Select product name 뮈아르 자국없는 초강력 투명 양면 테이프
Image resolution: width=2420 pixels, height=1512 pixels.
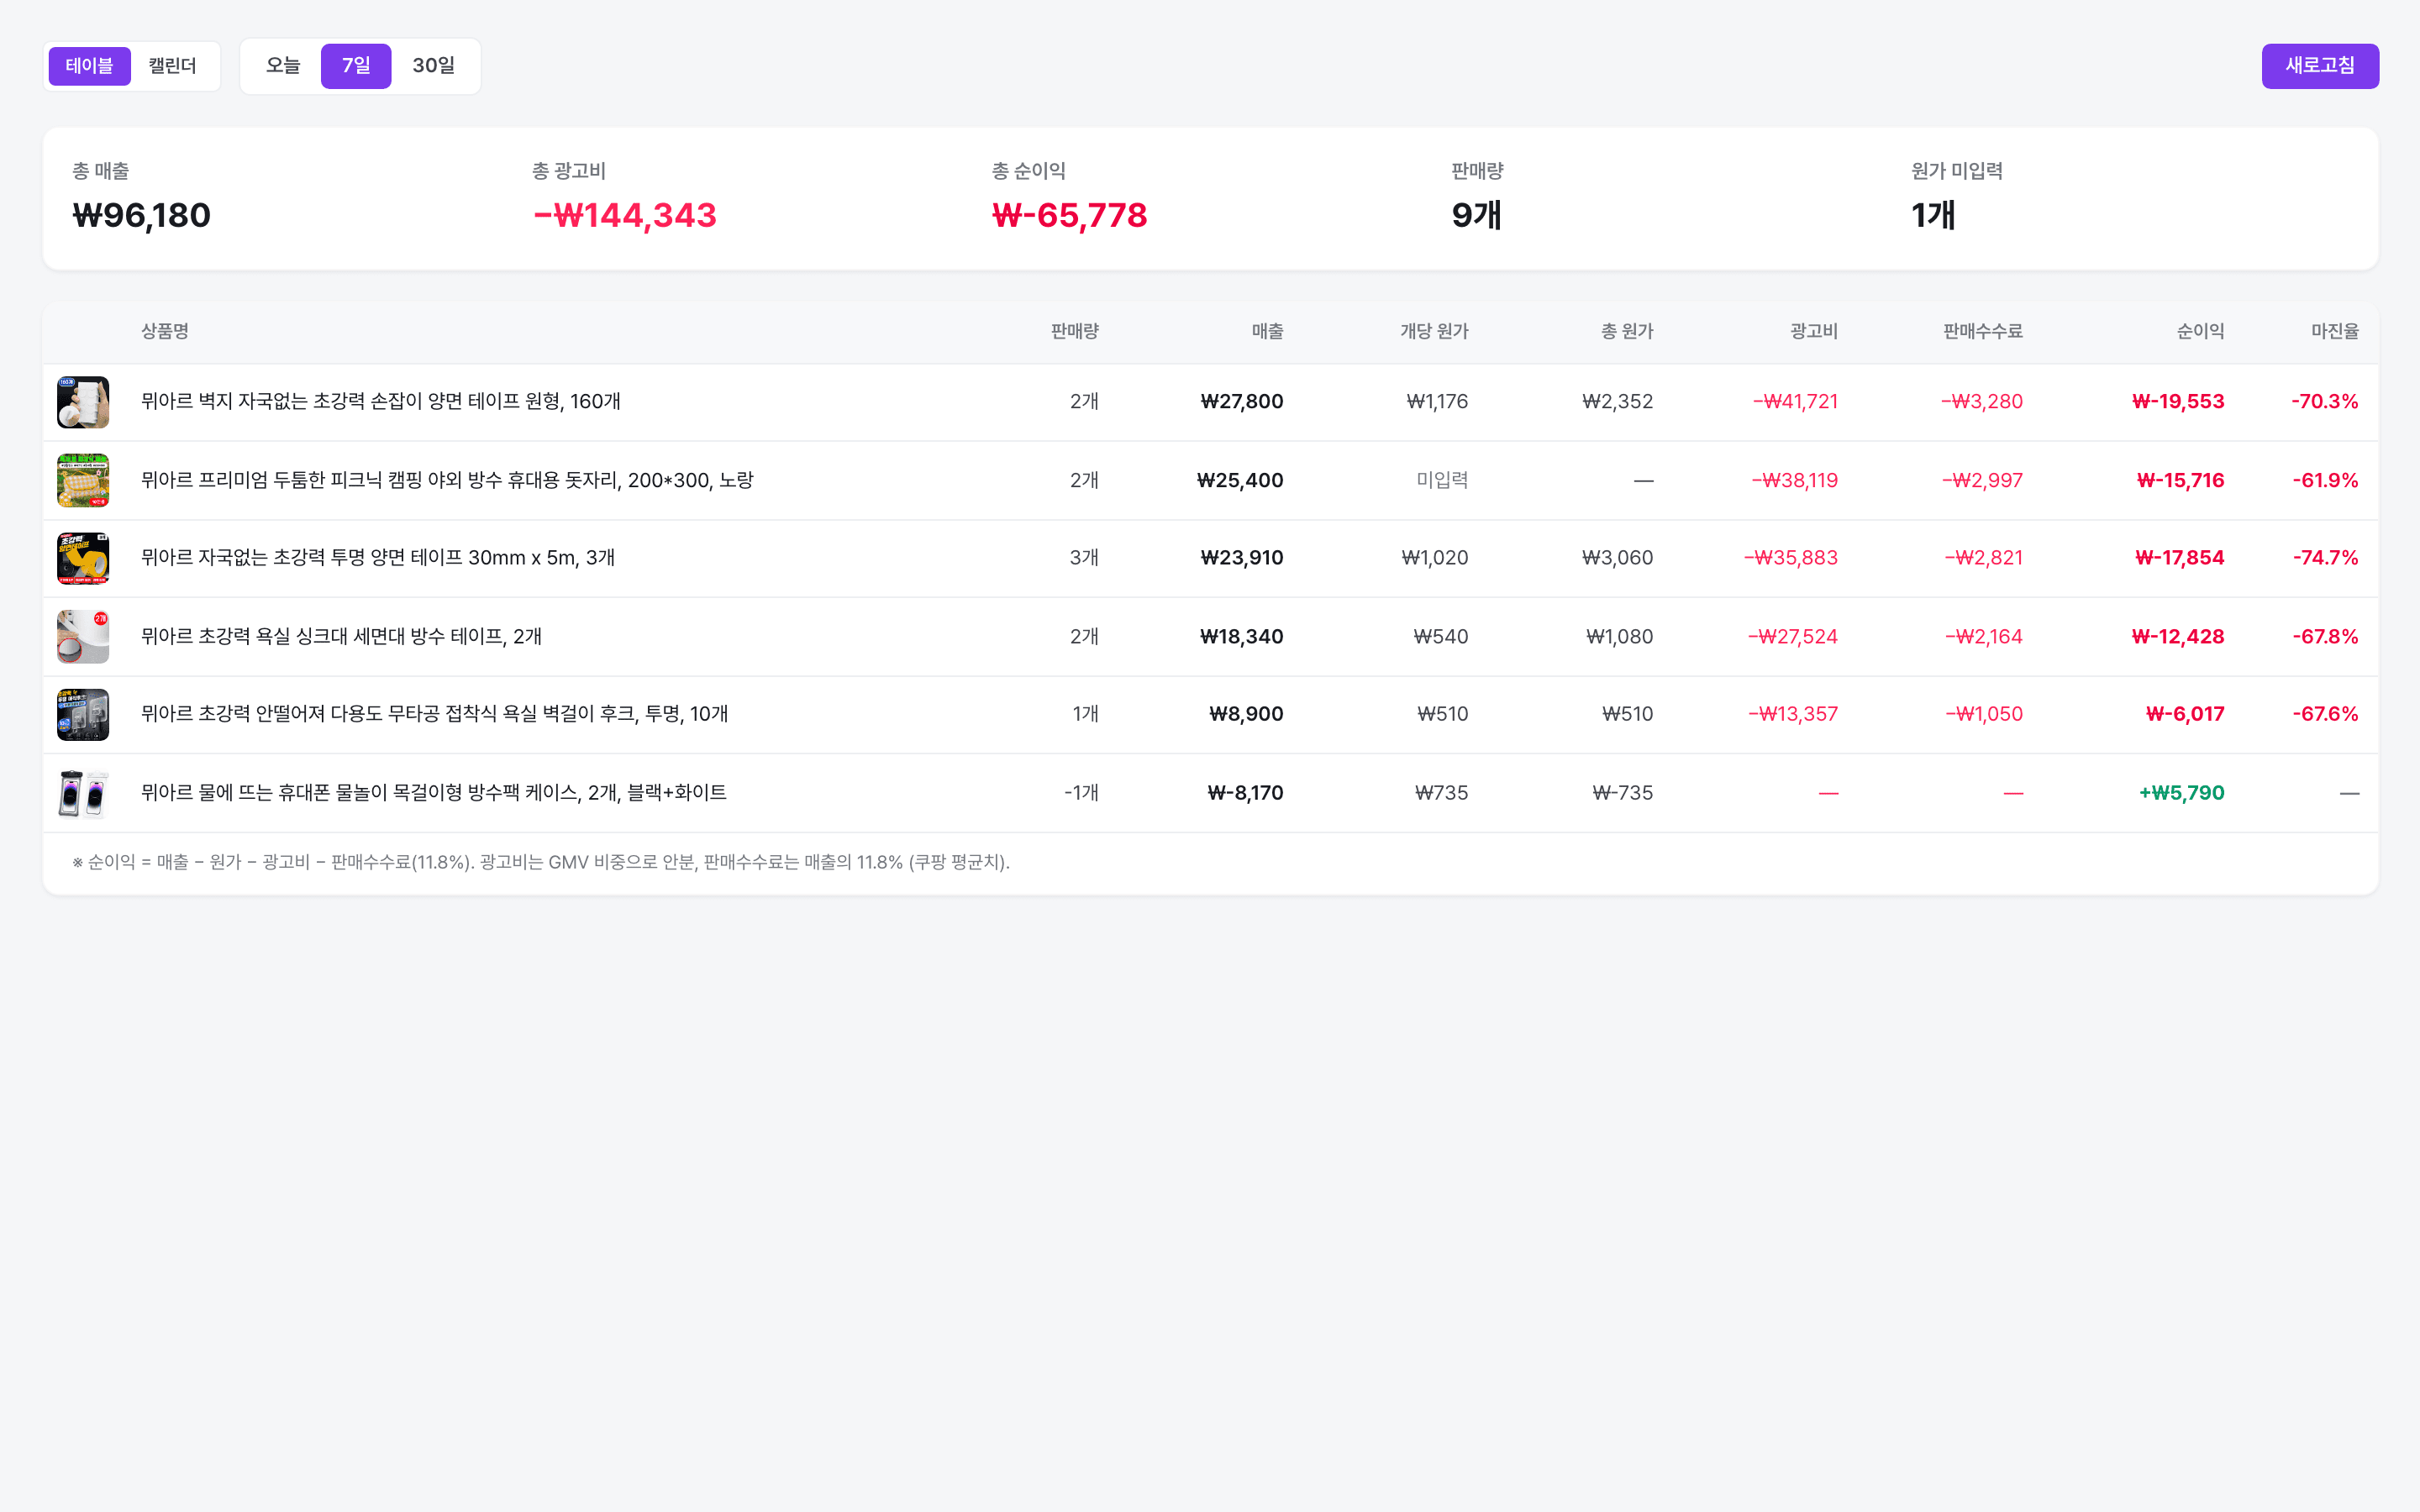click(378, 557)
